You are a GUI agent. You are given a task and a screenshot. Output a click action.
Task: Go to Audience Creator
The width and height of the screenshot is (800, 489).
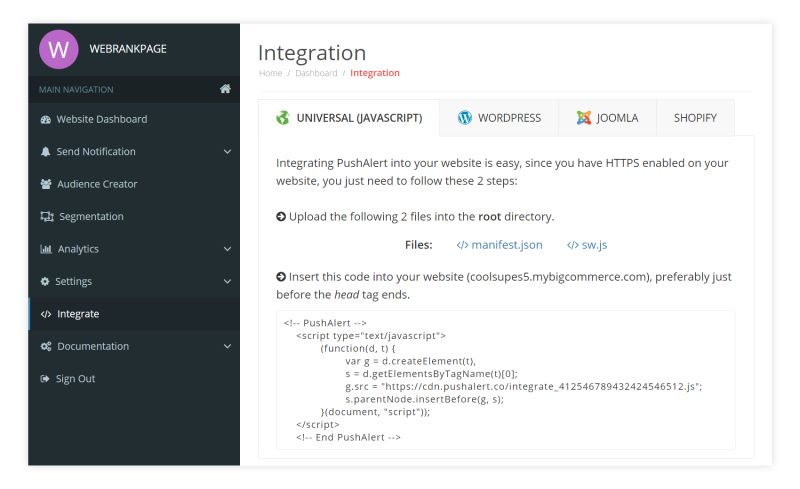point(134,184)
